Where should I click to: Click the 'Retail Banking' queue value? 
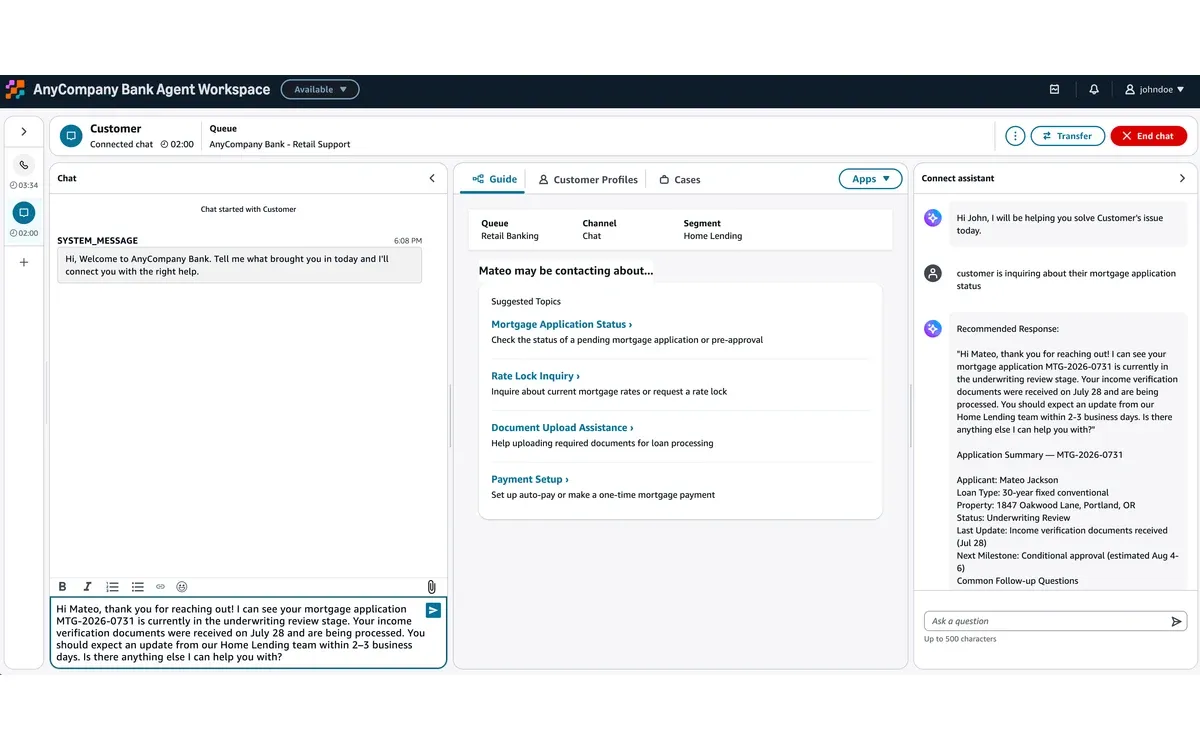pos(510,236)
